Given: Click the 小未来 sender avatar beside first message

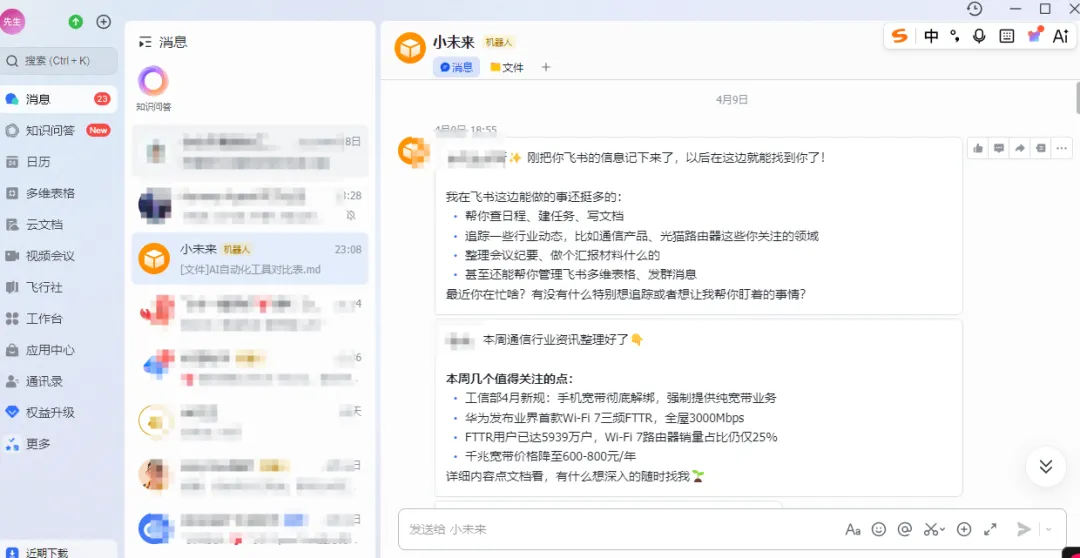Looking at the screenshot, I should (x=414, y=152).
